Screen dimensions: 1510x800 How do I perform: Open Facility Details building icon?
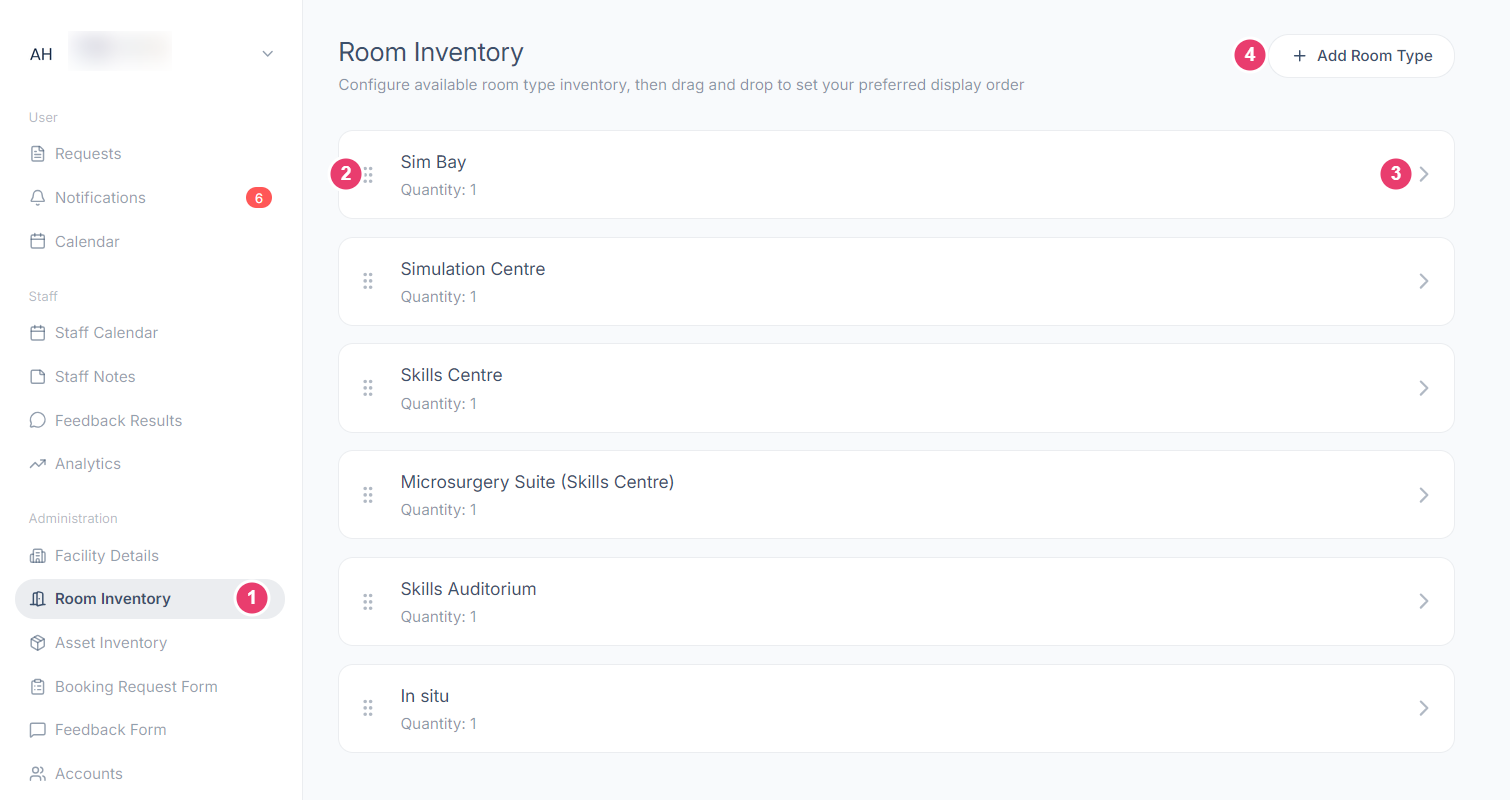click(38, 556)
